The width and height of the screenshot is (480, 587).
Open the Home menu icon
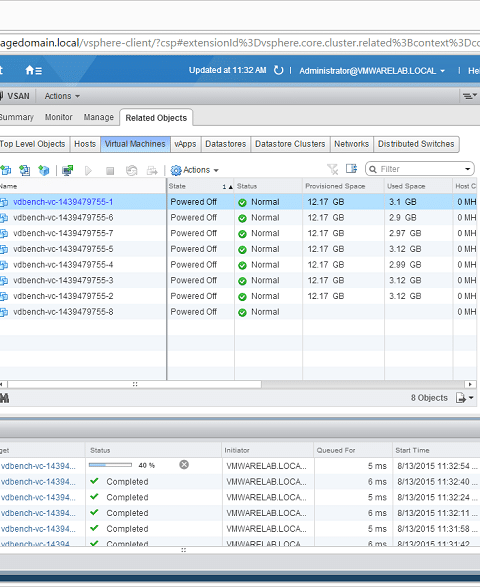(33, 70)
